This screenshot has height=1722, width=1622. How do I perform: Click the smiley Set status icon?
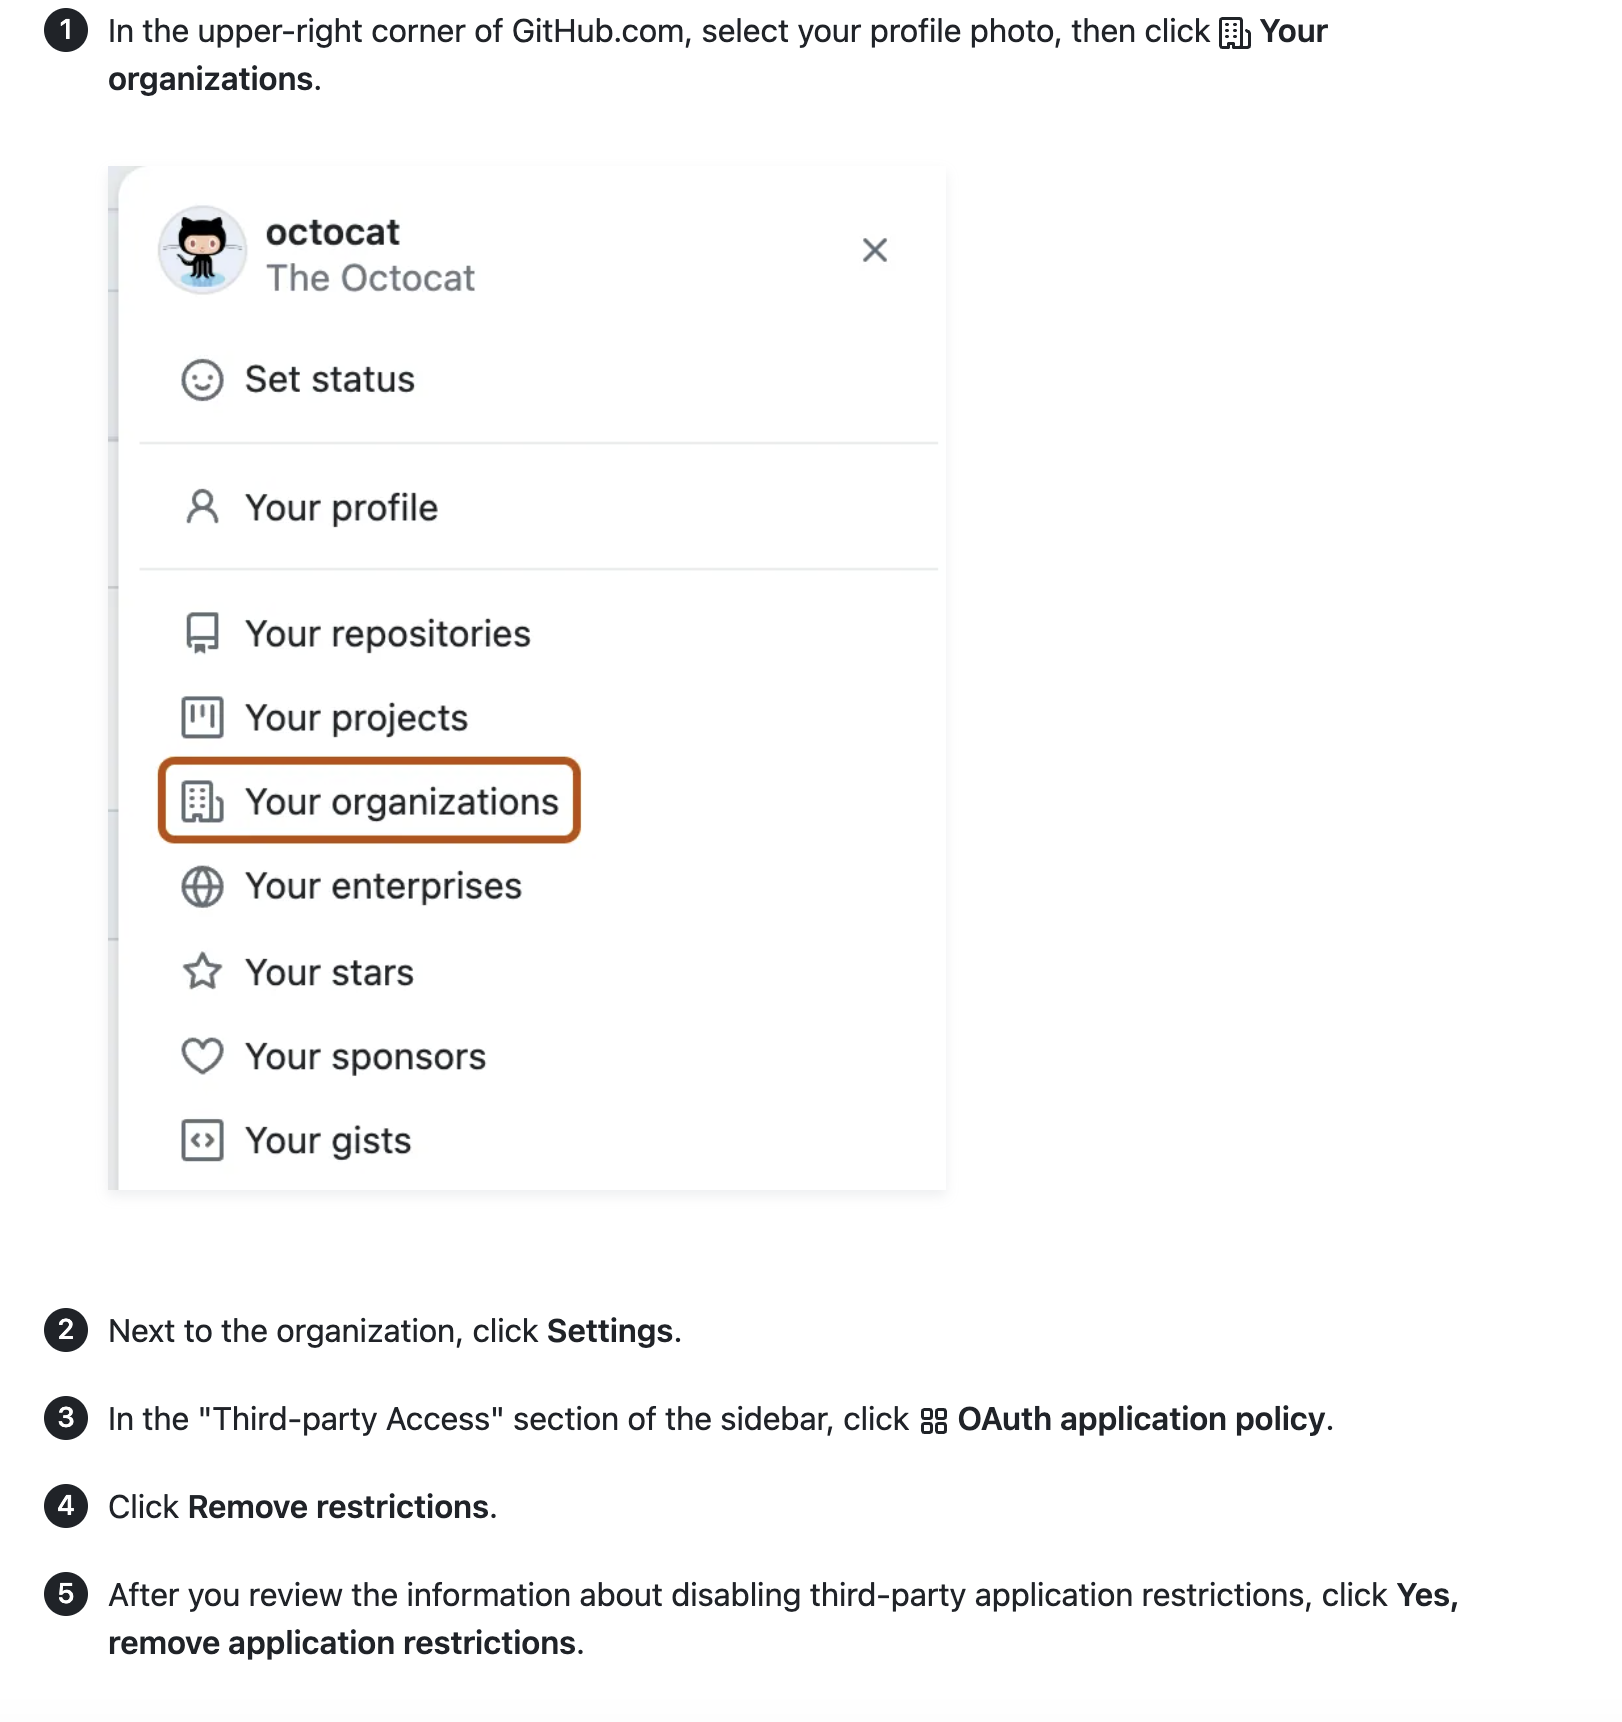(x=202, y=380)
